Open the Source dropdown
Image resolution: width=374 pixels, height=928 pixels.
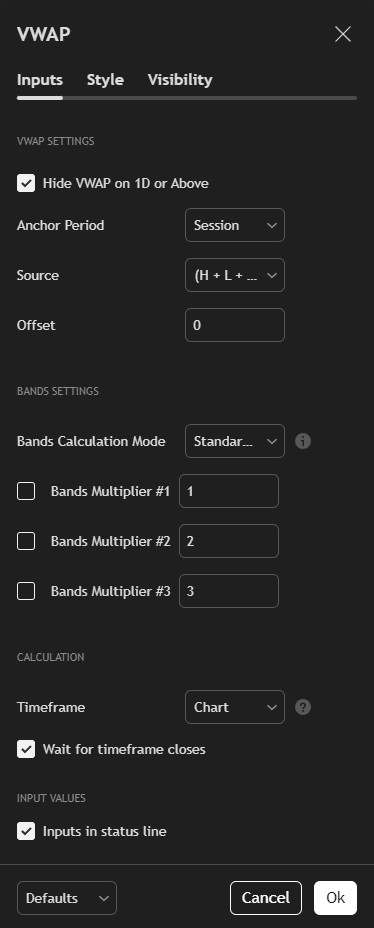click(235, 275)
